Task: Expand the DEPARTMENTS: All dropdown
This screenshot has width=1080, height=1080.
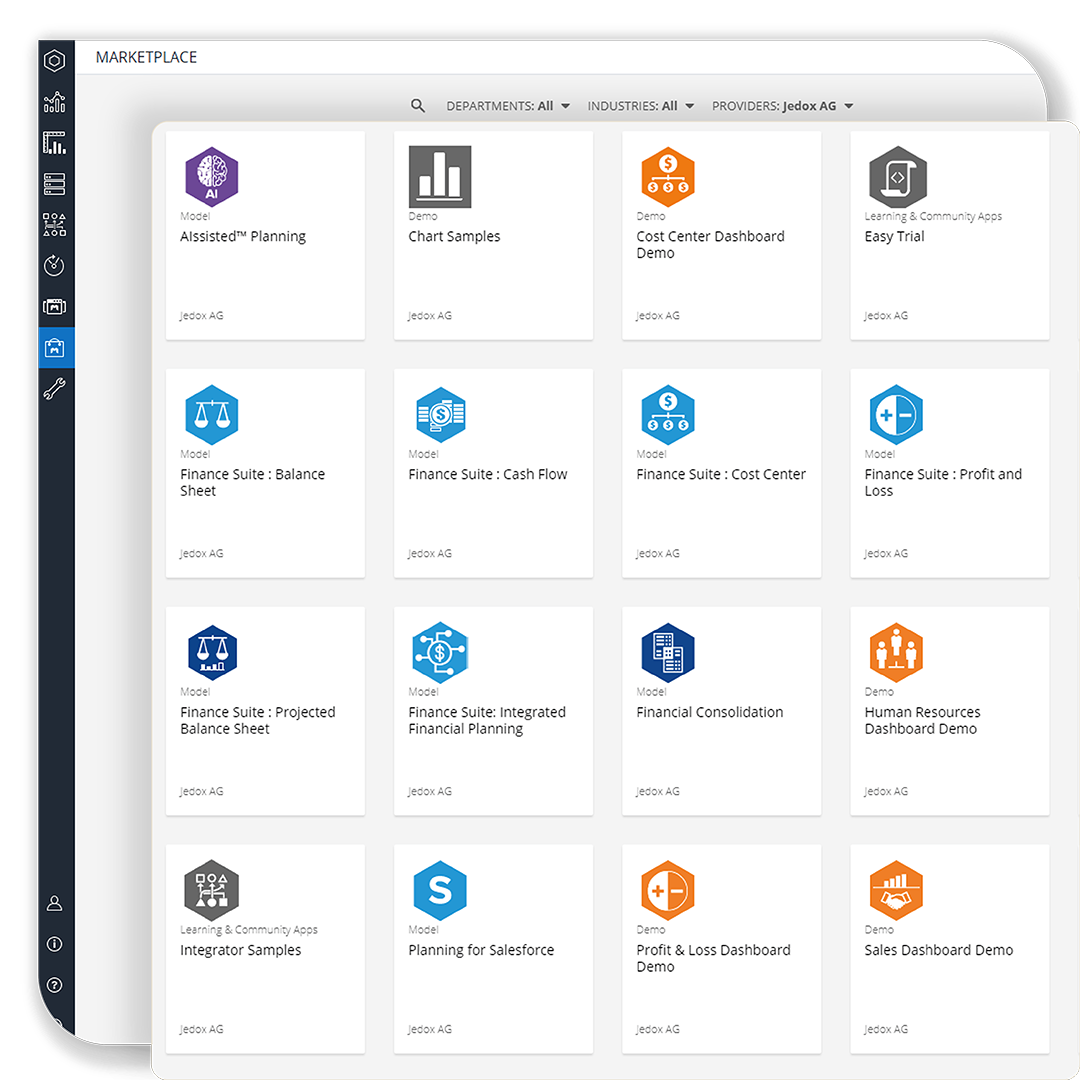Action: click(509, 105)
